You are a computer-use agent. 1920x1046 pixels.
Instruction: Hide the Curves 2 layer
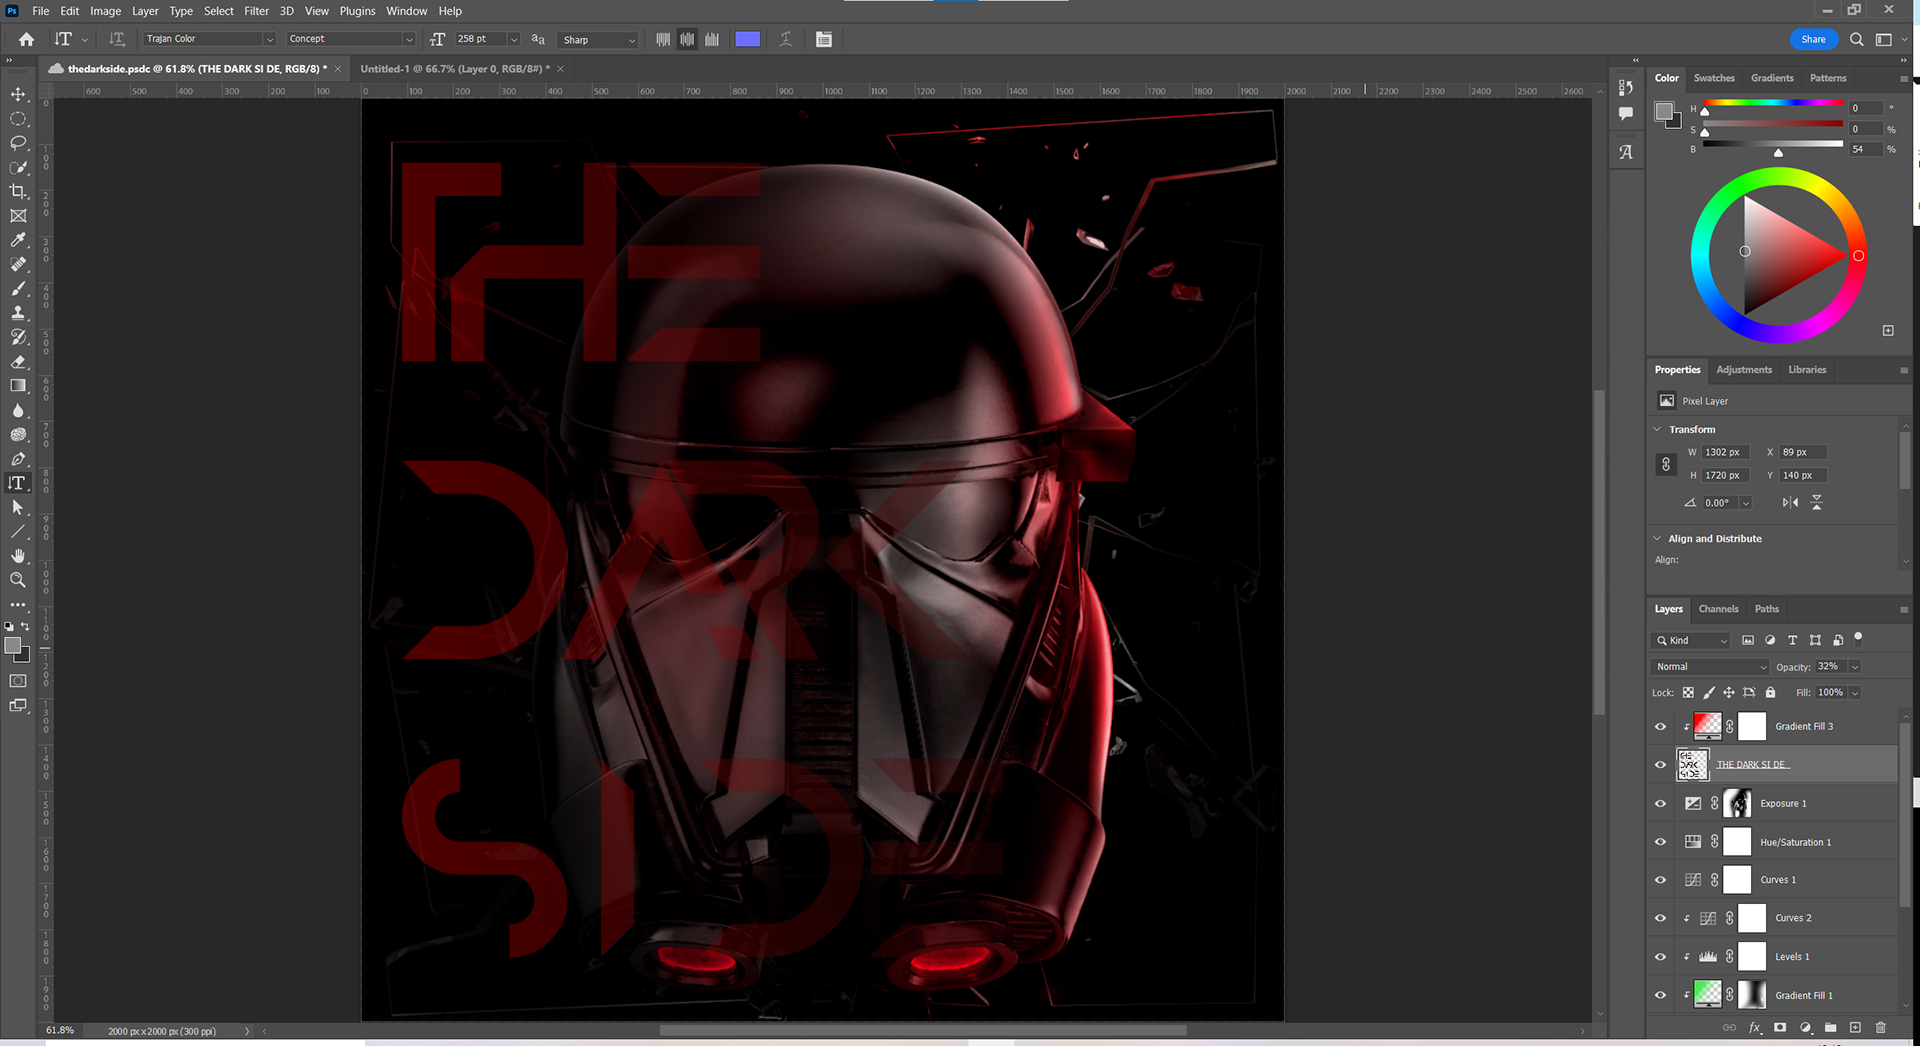(x=1661, y=918)
